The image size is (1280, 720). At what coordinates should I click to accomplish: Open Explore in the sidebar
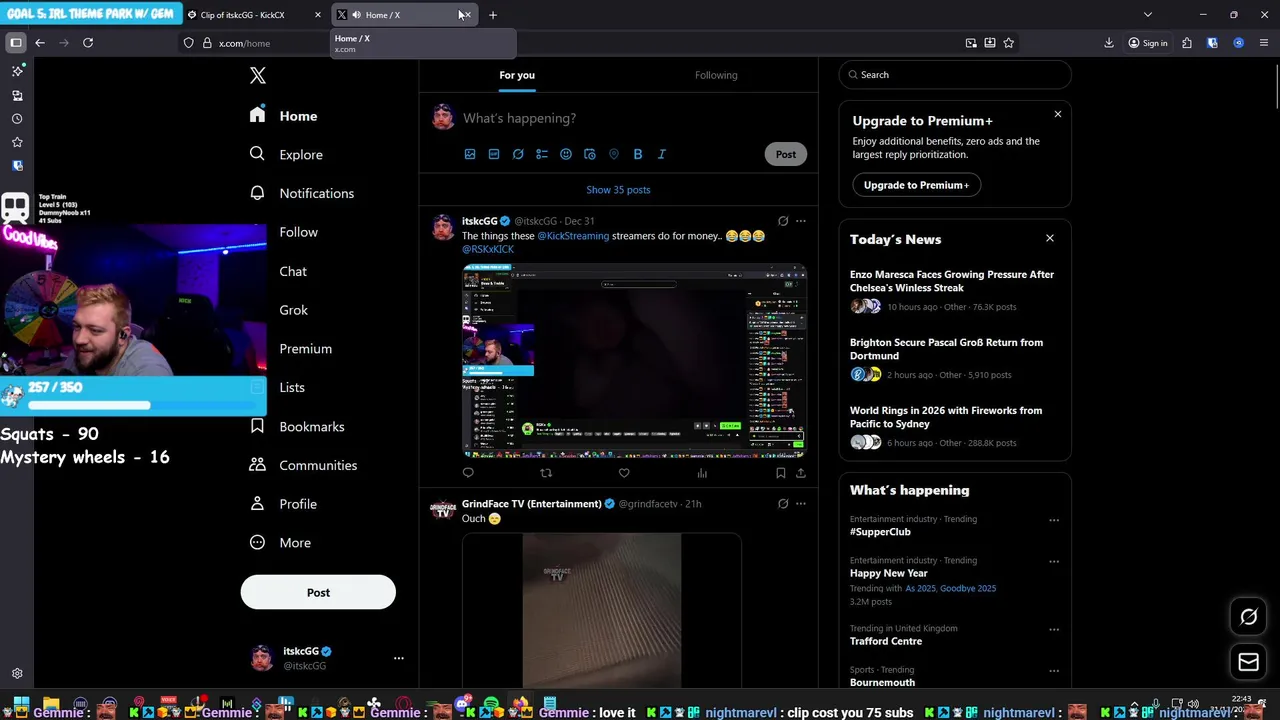pyautogui.click(x=286, y=155)
